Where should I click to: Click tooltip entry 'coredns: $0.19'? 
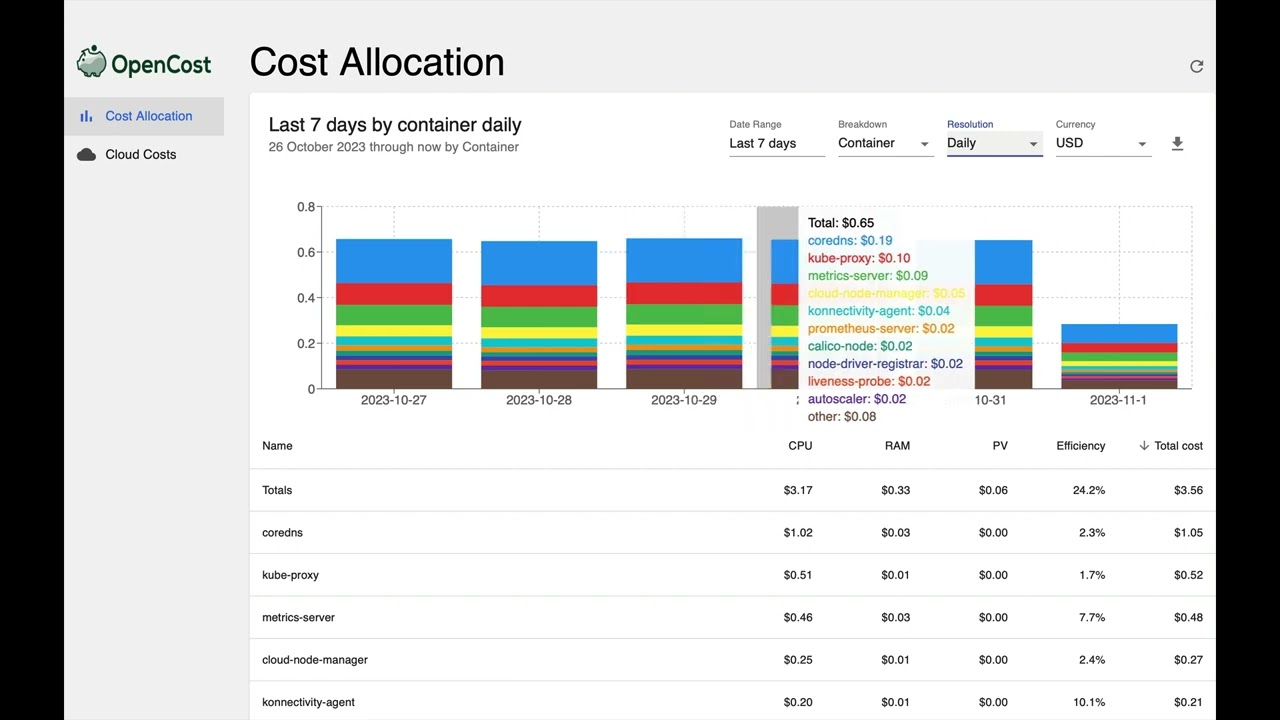(850, 241)
